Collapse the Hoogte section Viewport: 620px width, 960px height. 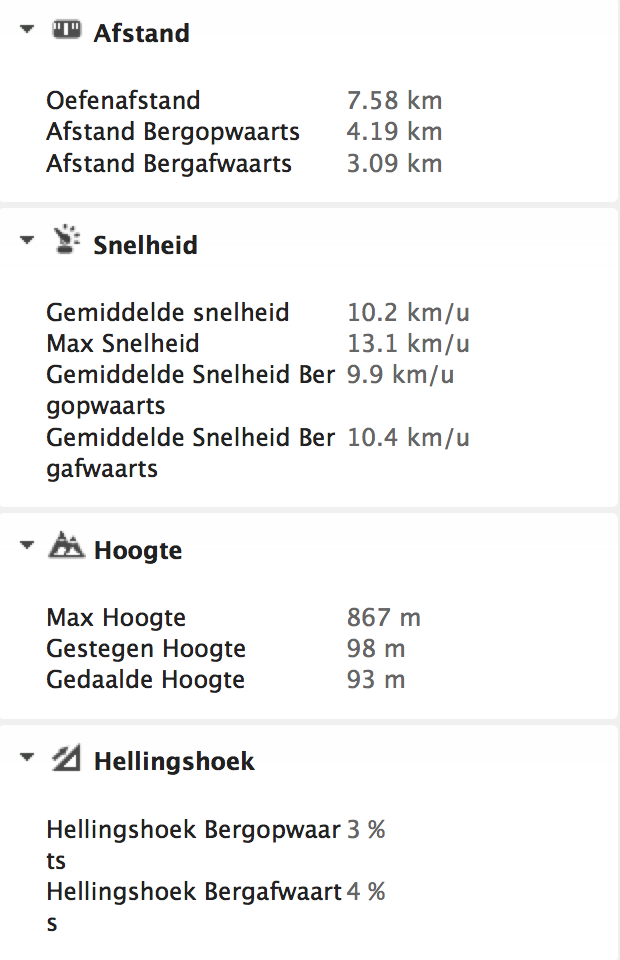[26, 547]
